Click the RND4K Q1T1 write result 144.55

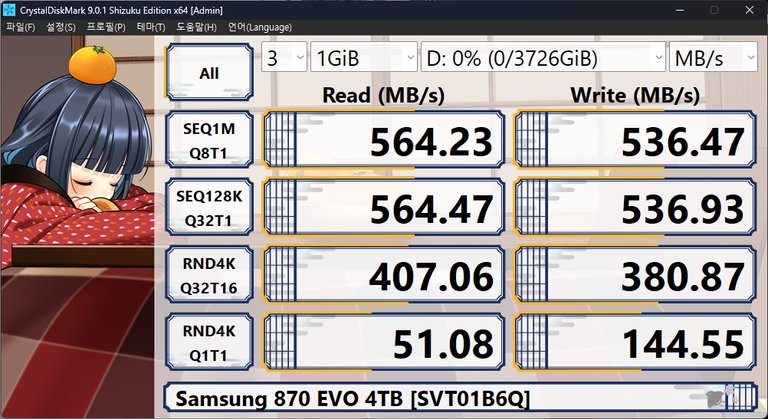(x=635, y=342)
